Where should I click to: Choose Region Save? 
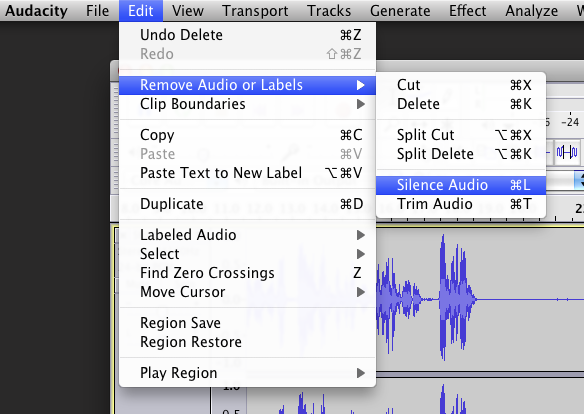[x=247, y=323]
